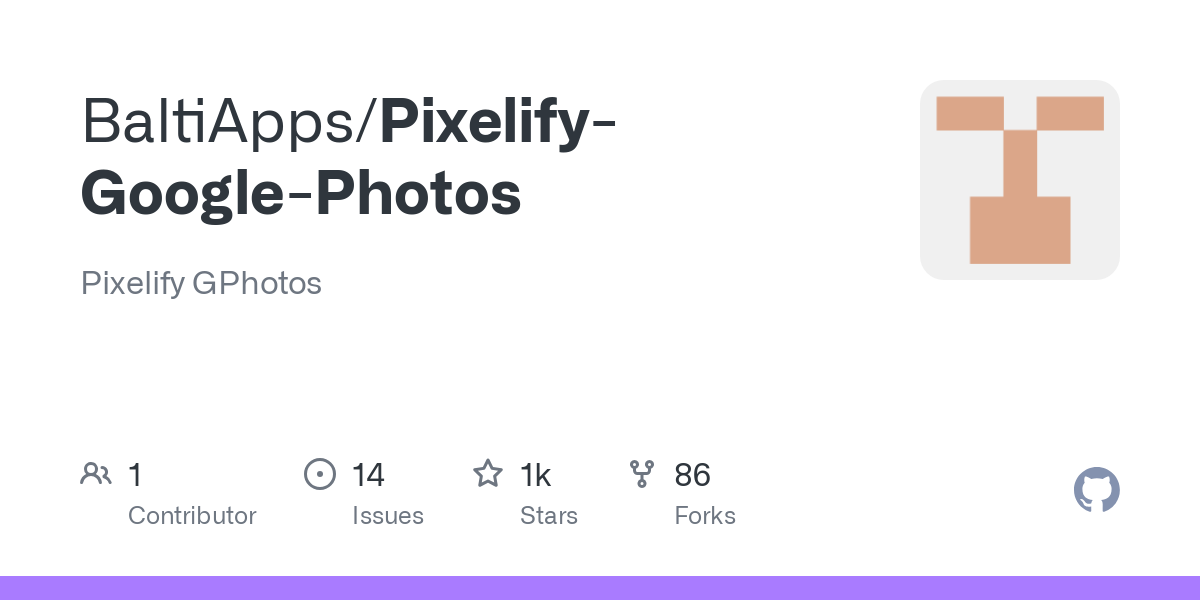Select the "Pixelify GPhotos" description text
This screenshot has height=600, width=1200.
[201, 284]
